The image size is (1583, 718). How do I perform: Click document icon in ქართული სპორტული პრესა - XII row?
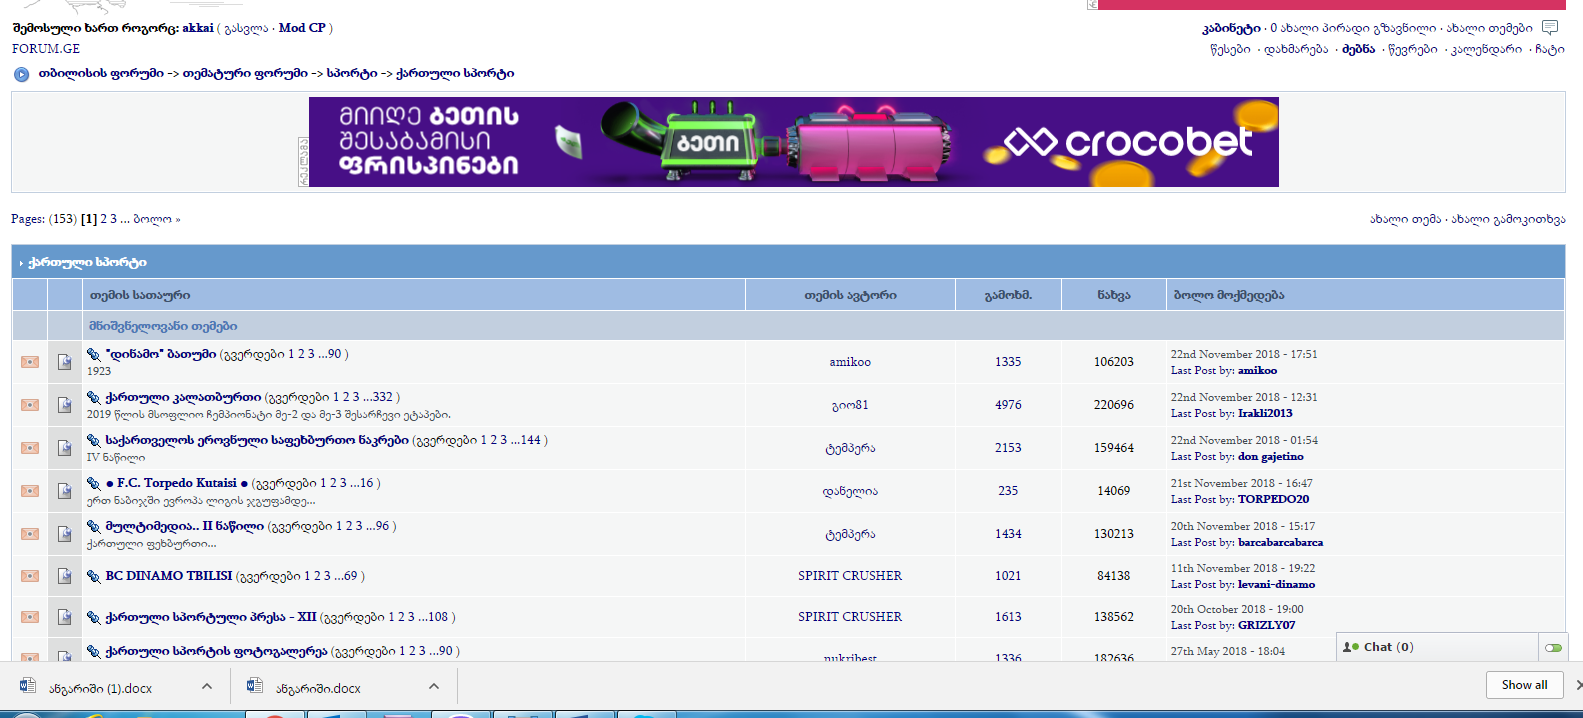point(65,617)
